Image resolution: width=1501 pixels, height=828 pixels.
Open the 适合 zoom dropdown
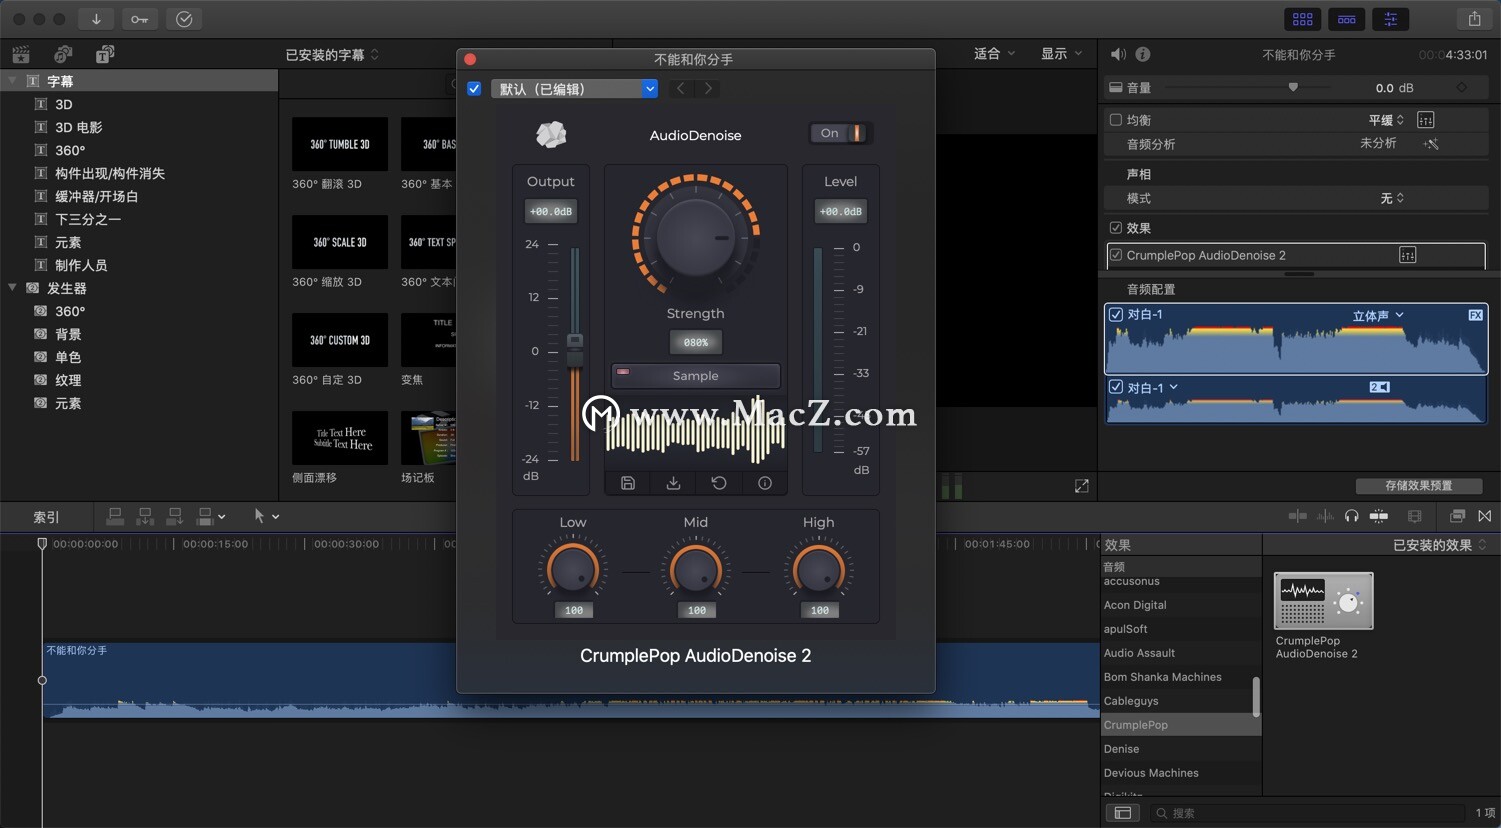pos(994,54)
